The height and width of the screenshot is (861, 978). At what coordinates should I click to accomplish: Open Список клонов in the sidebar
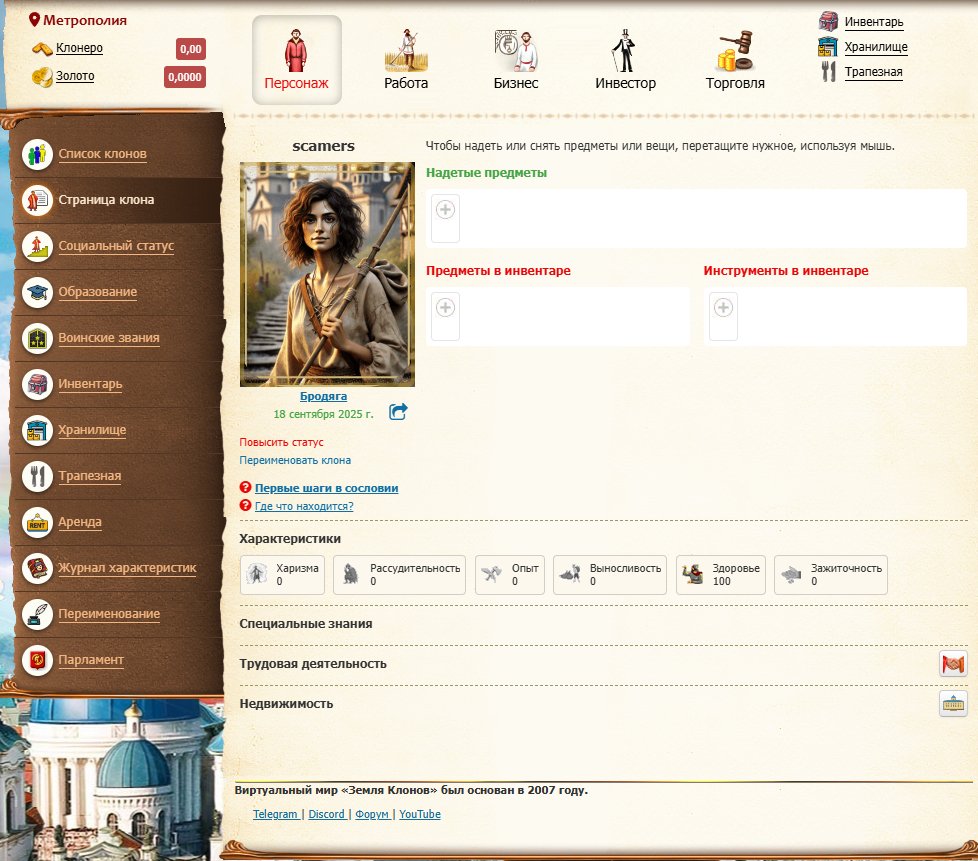coord(102,154)
